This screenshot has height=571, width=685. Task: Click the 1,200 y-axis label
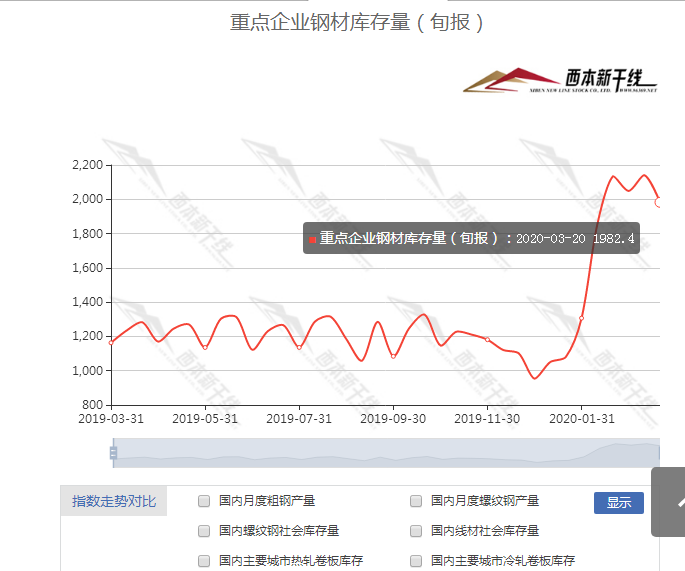[x=87, y=336]
